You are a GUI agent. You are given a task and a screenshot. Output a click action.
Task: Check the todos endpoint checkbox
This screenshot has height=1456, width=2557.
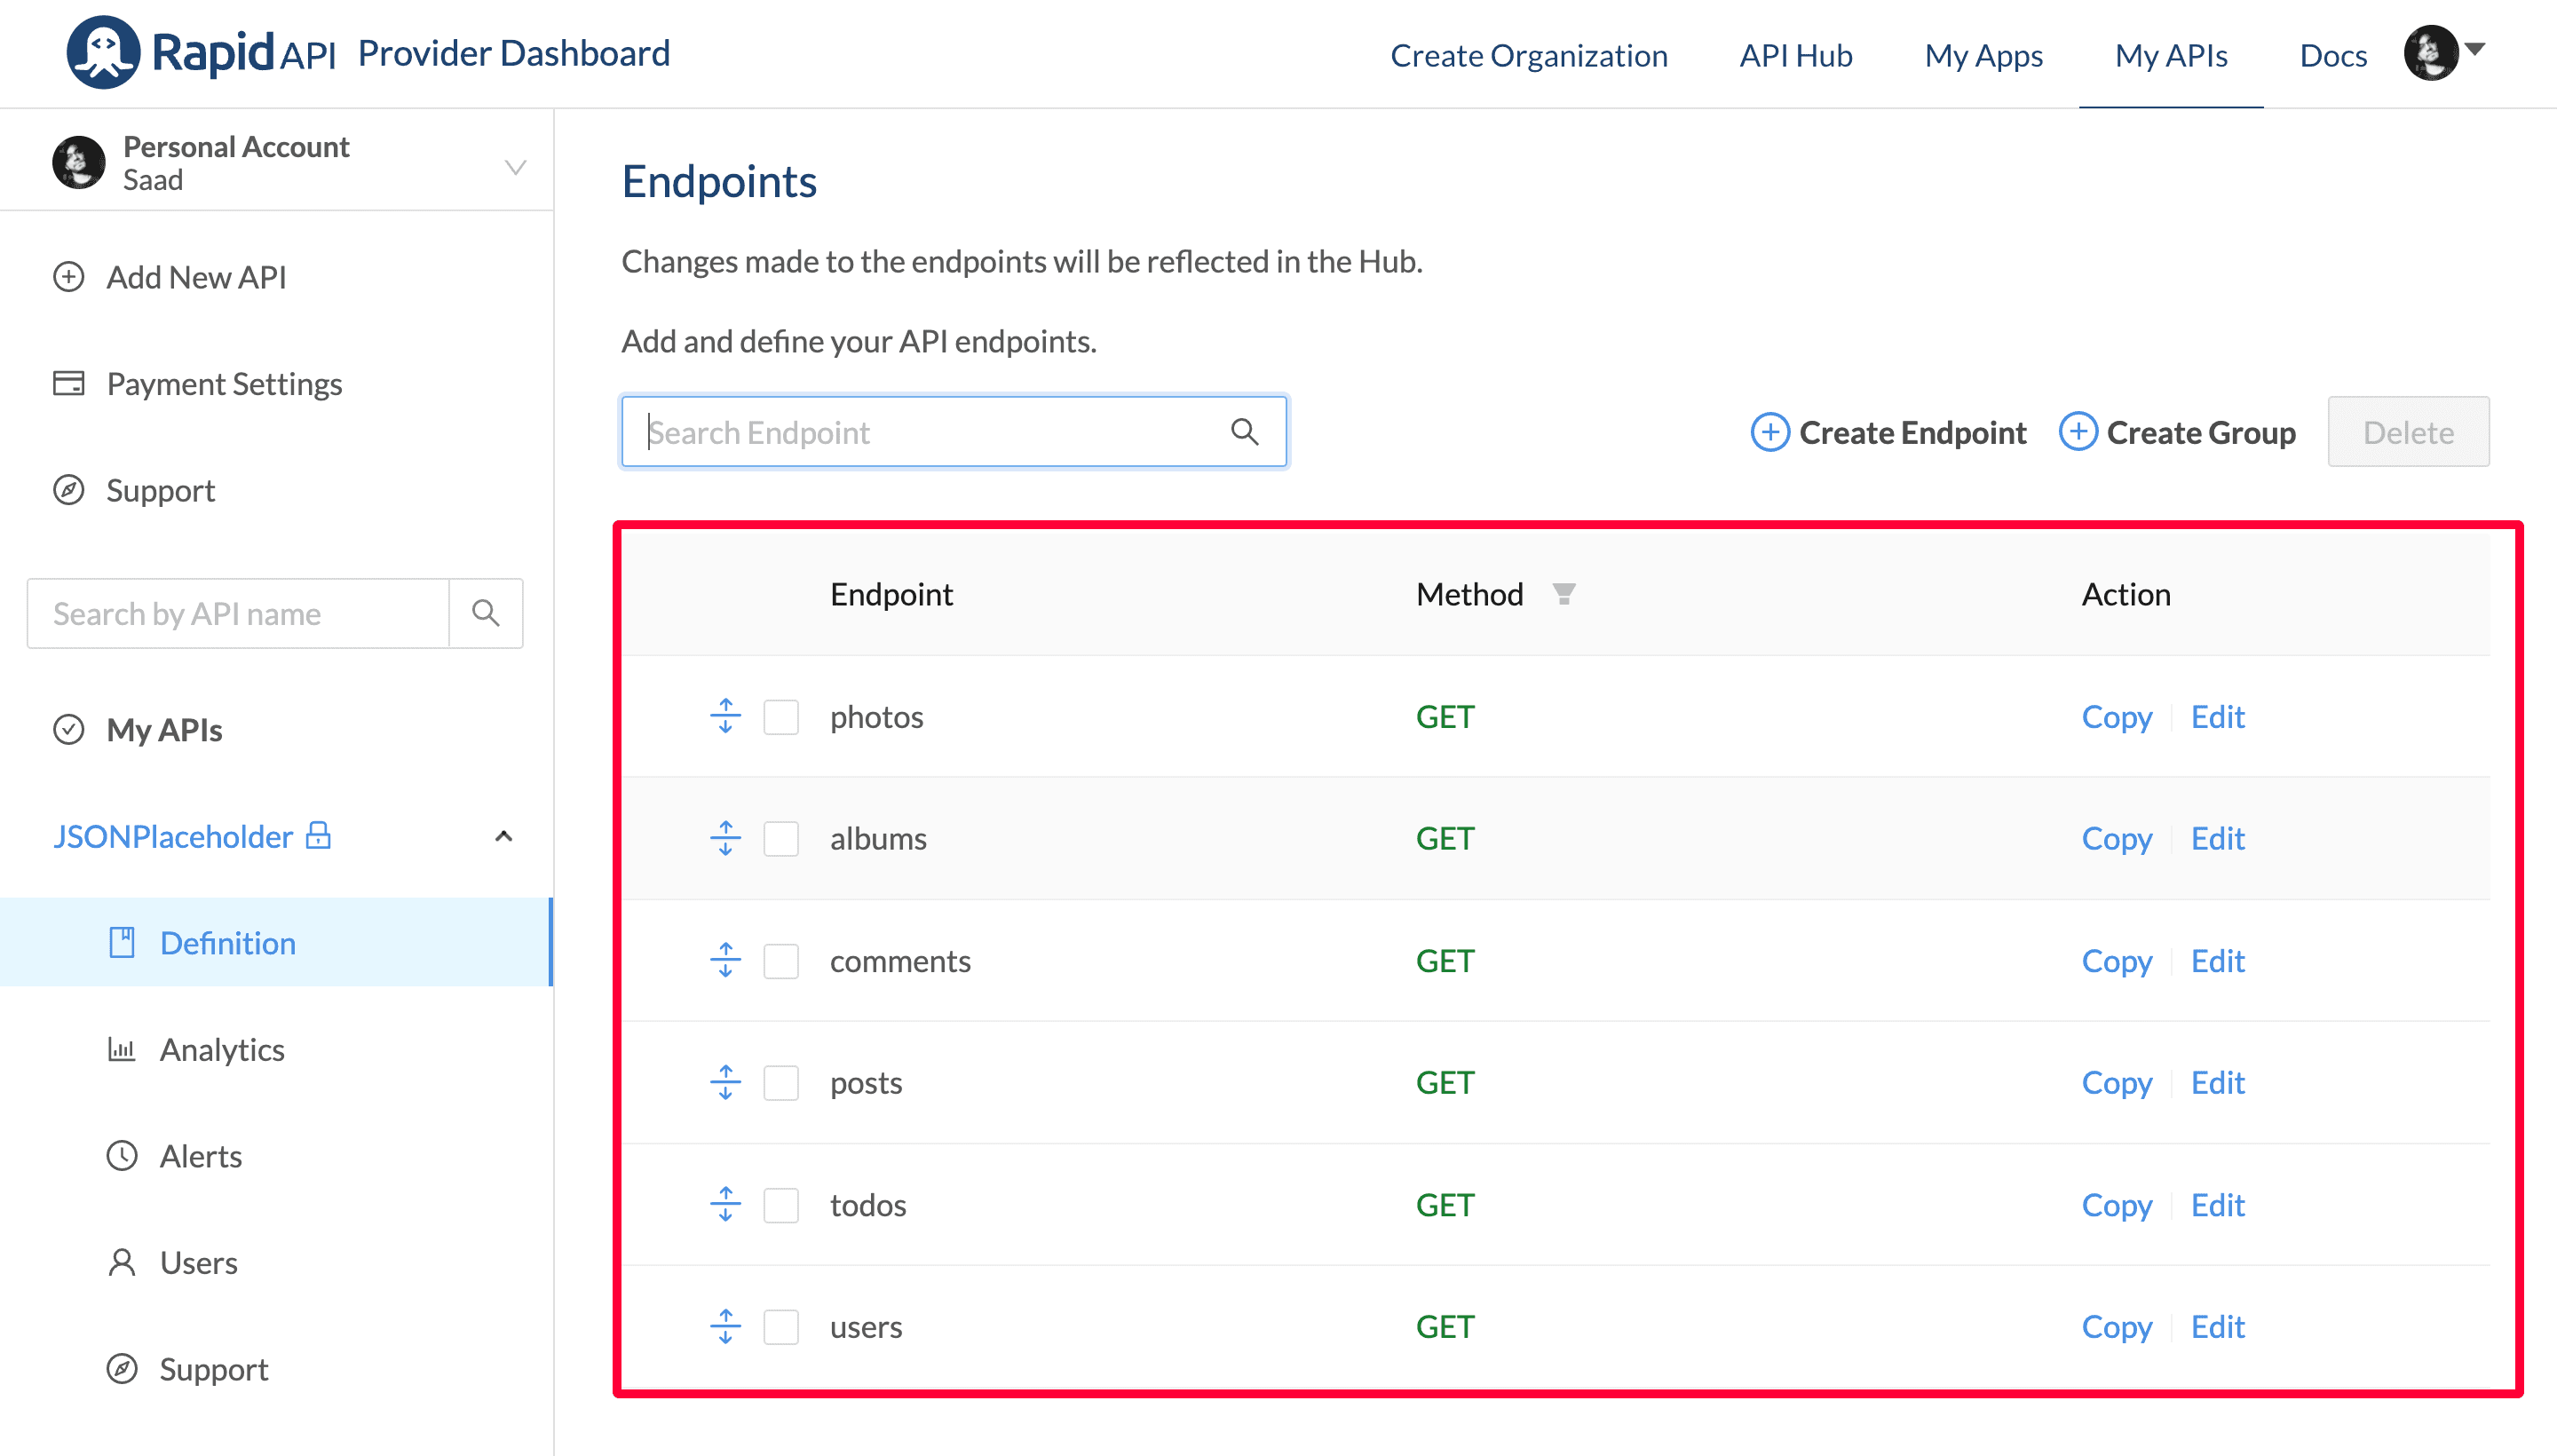(781, 1205)
